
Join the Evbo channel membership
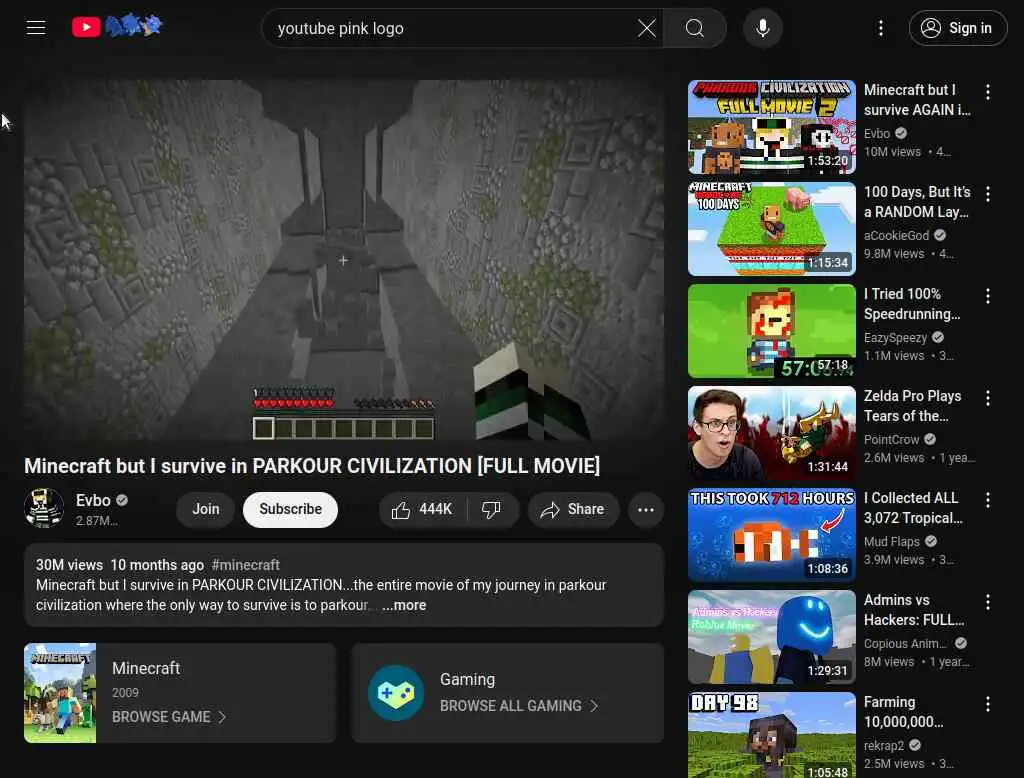tap(206, 509)
